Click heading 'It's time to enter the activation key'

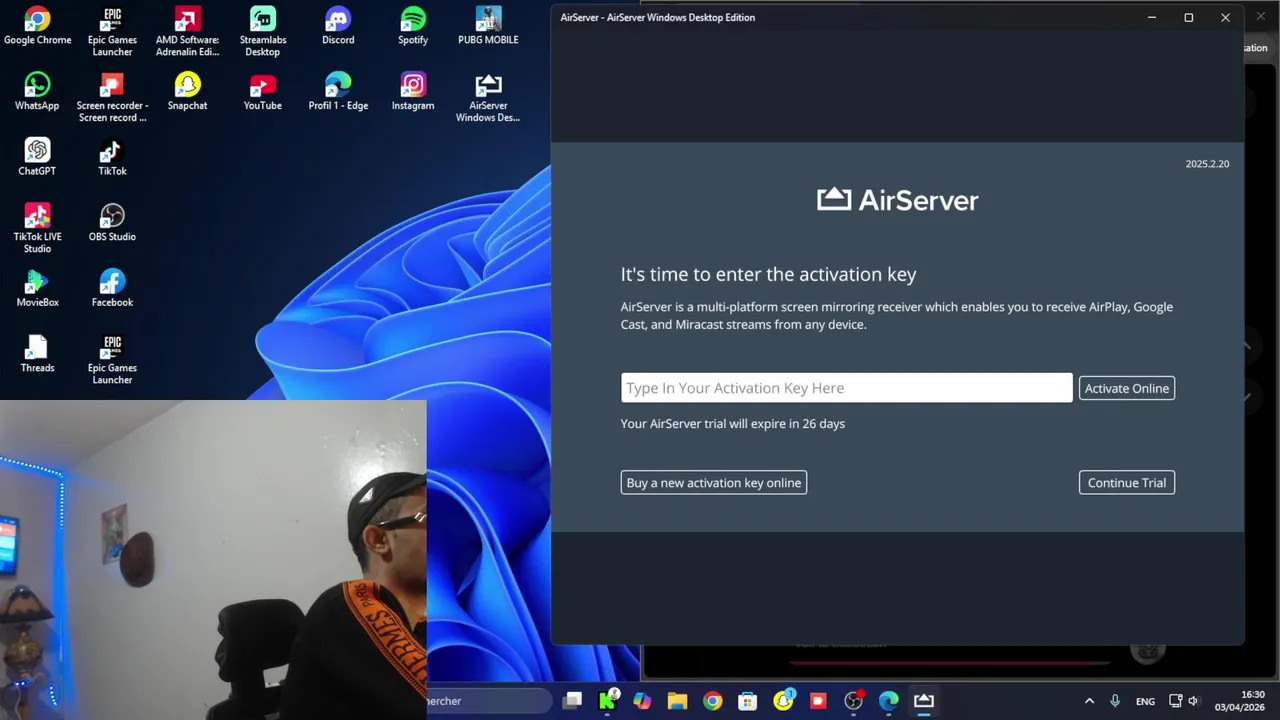point(768,274)
